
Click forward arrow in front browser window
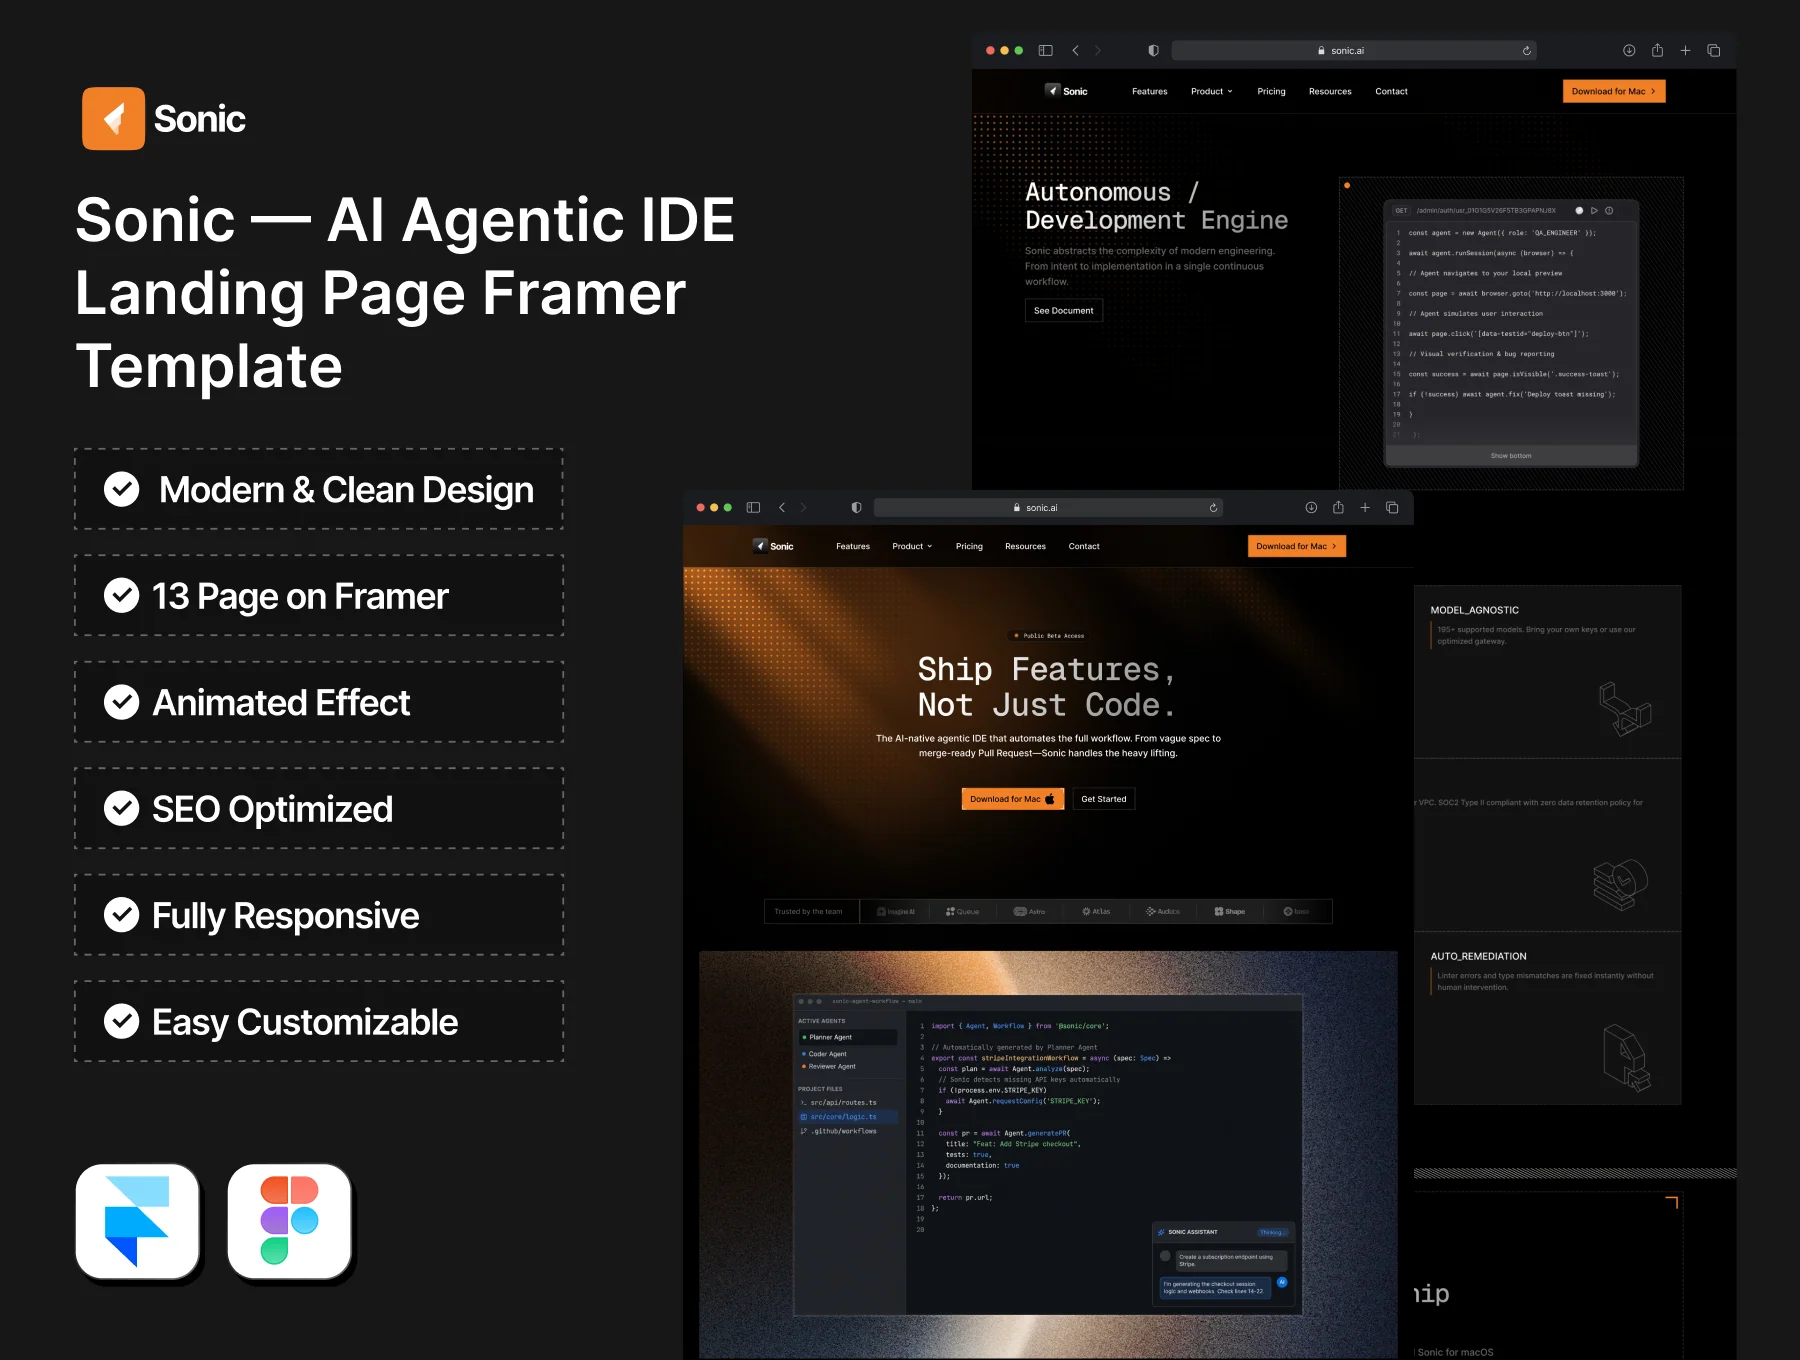click(803, 508)
